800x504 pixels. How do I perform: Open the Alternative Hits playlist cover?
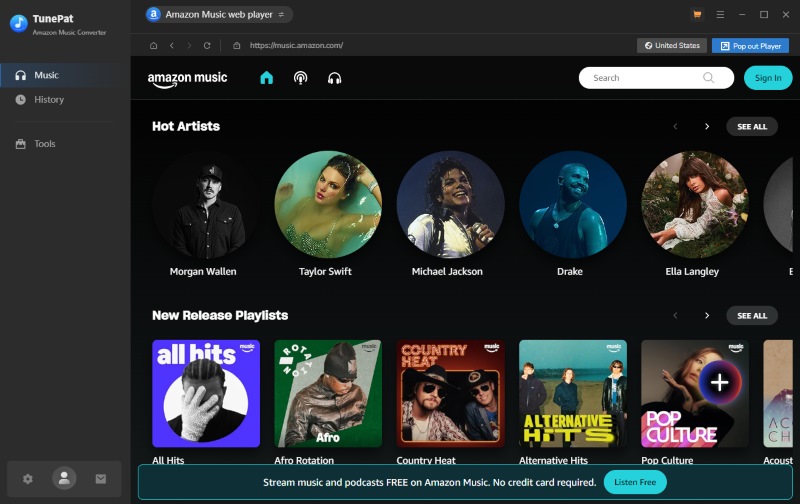pos(572,394)
